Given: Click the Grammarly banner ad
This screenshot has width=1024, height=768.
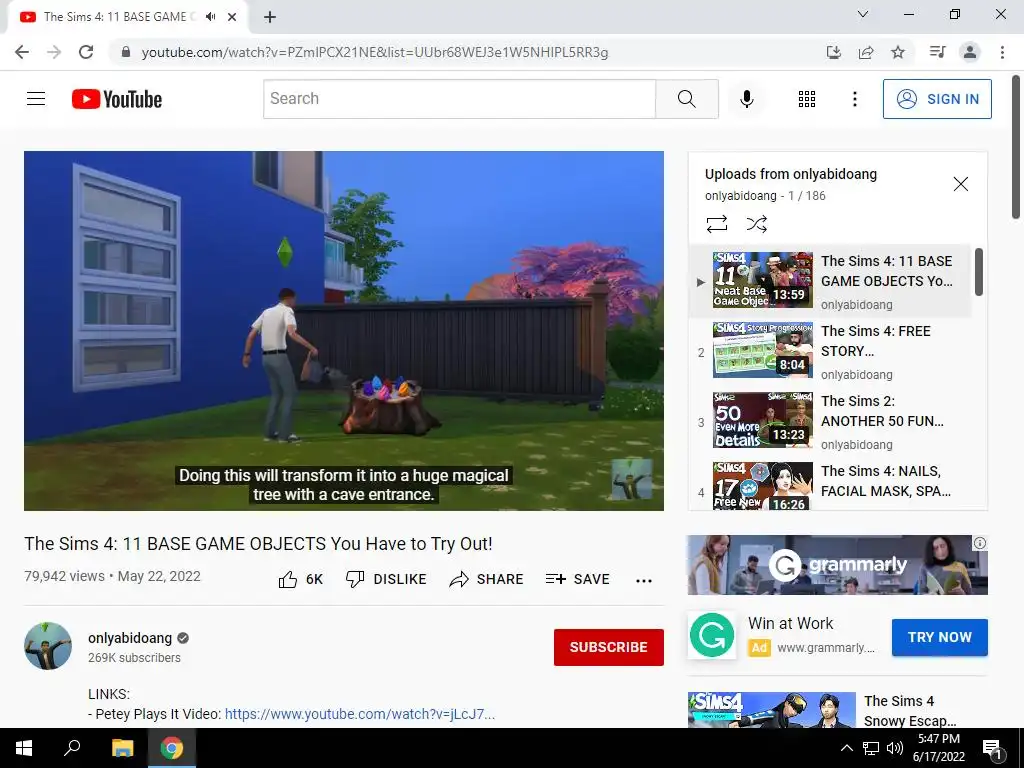Looking at the screenshot, I should [x=837, y=565].
